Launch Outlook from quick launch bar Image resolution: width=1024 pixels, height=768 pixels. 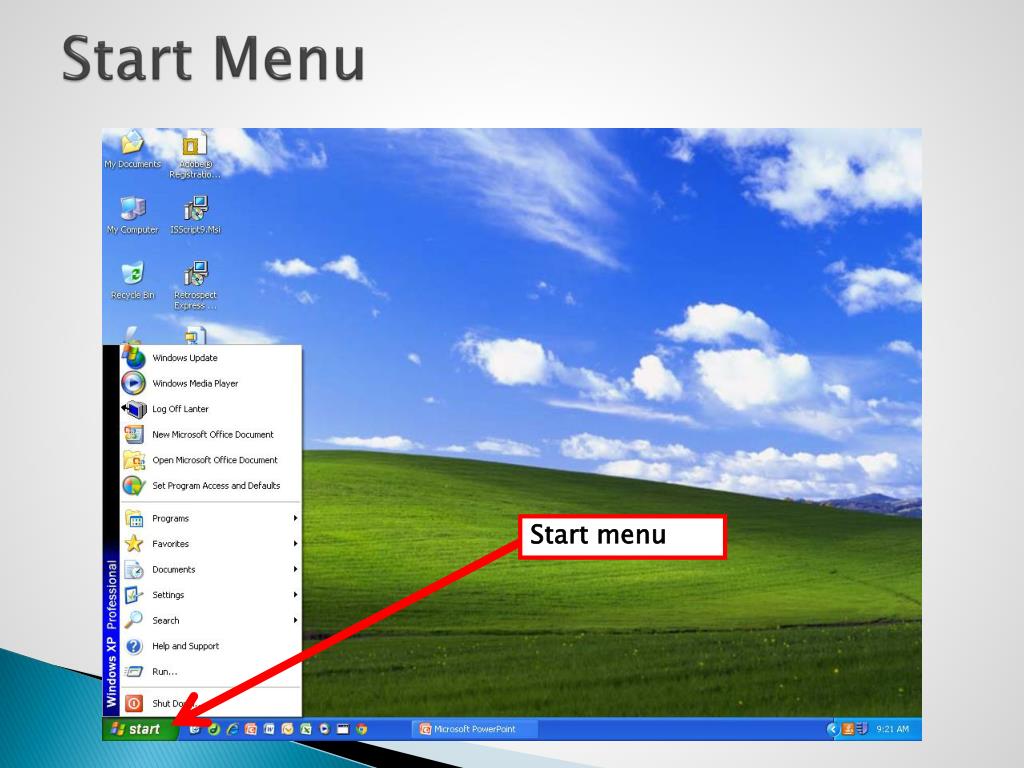(x=287, y=729)
